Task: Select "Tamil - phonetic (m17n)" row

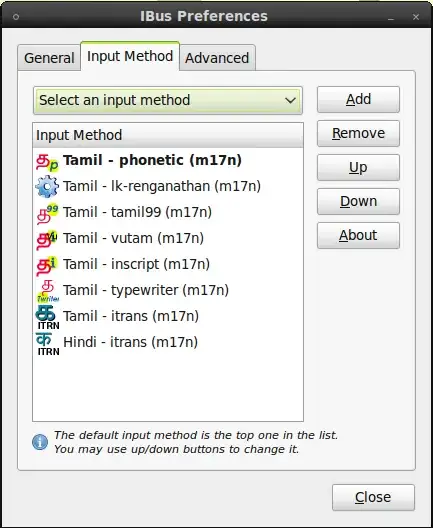Action: point(168,161)
